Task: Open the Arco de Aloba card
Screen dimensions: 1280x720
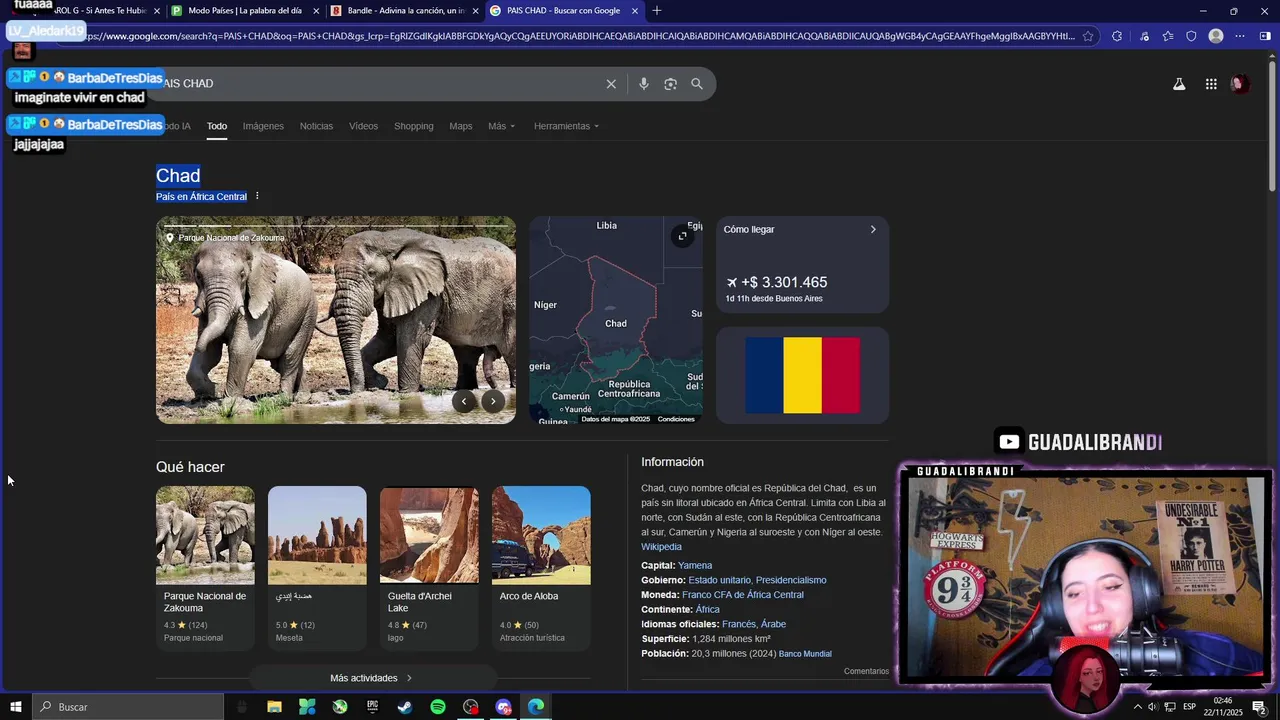Action: [x=541, y=568]
